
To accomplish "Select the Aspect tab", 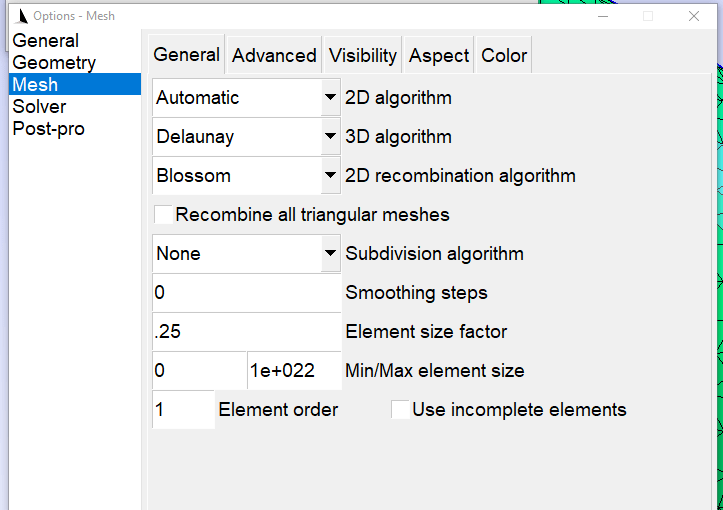I will click(x=439, y=55).
